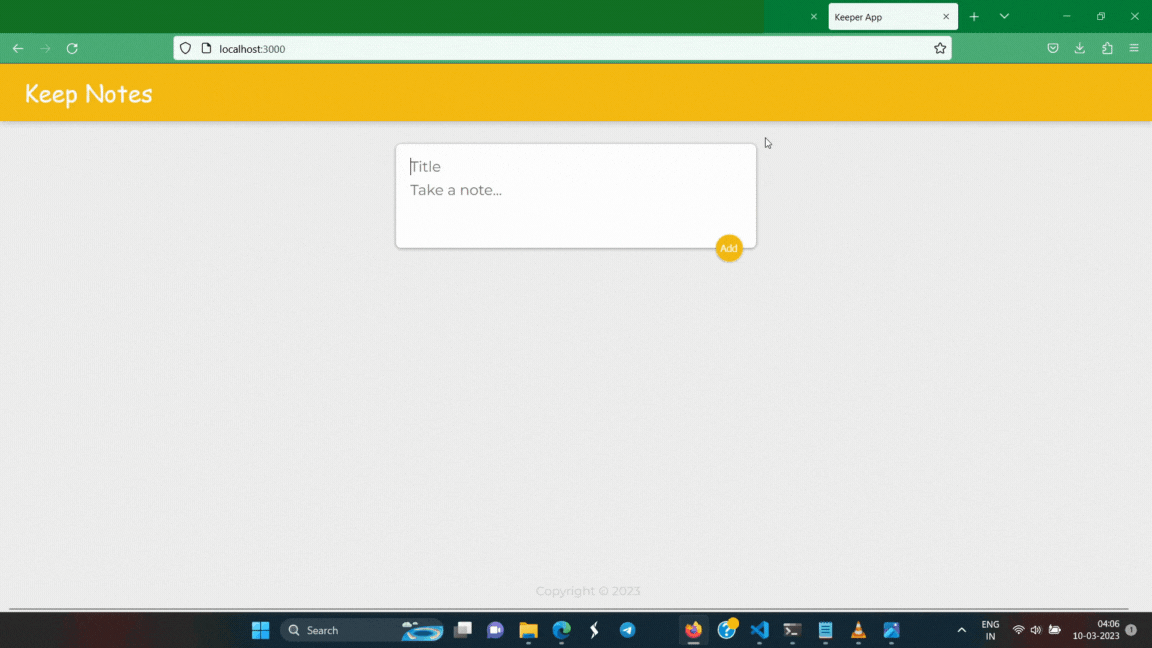The height and width of the screenshot is (648, 1152).
Task: Go back using the browser back arrow
Action: (18, 48)
